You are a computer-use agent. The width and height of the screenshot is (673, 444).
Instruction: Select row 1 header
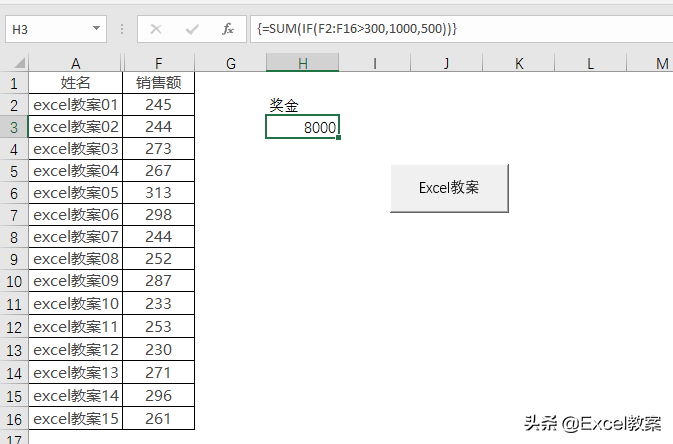point(14,83)
